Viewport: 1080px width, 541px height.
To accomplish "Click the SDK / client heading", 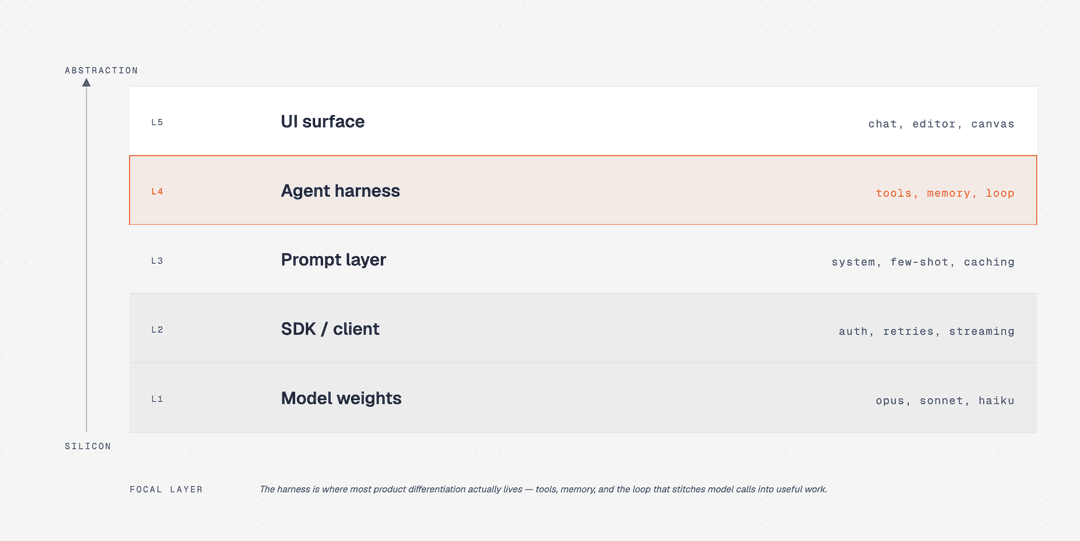I will point(330,329).
